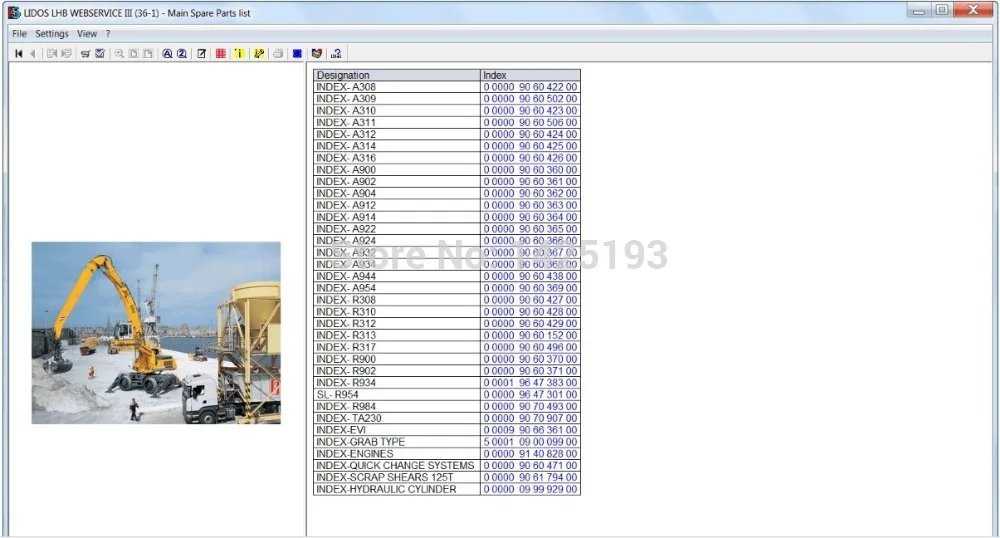Open the View menu
Image resolution: width=1000 pixels, height=538 pixels.
(87, 34)
